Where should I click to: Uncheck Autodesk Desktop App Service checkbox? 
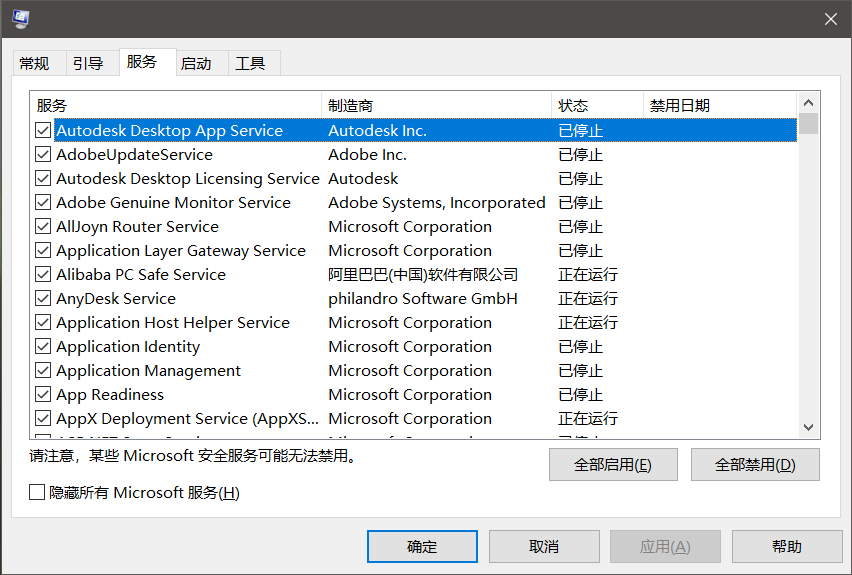point(43,130)
